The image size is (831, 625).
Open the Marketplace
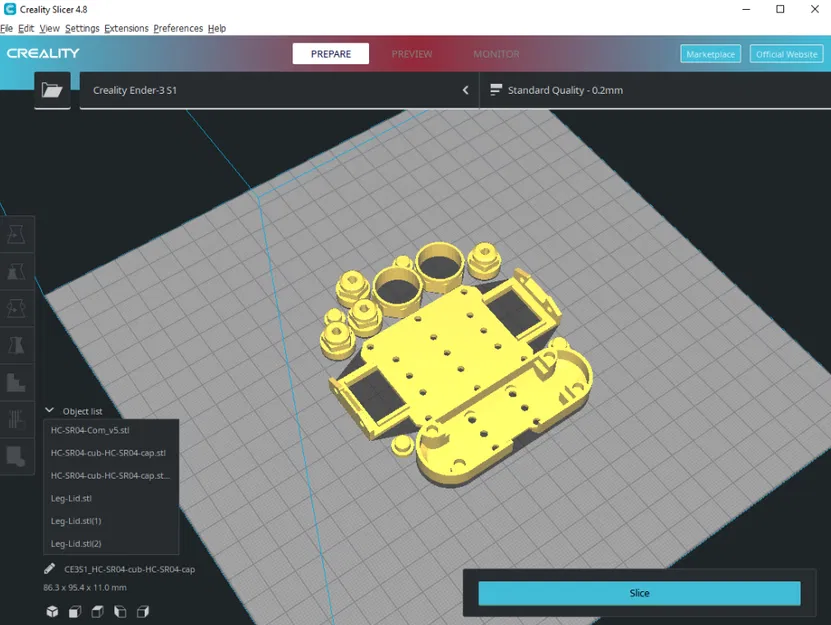pyautogui.click(x=710, y=54)
